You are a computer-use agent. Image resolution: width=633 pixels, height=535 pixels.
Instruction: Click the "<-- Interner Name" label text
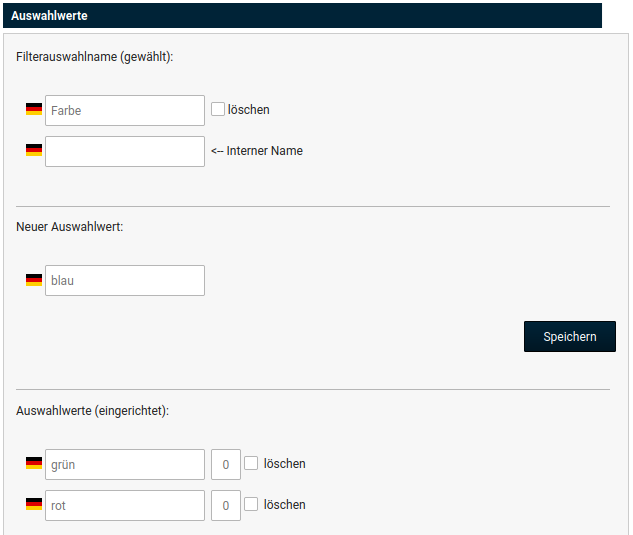tap(257, 151)
